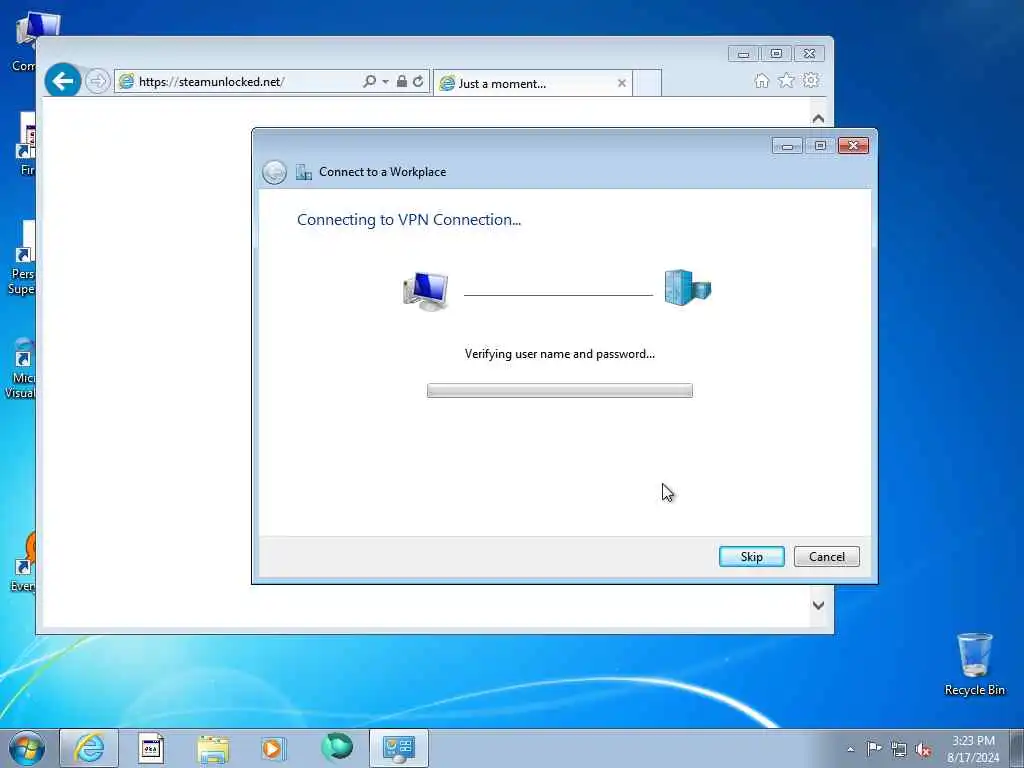Open Windows Explorer folder from taskbar
Image resolution: width=1024 pixels, height=768 pixels.
pyautogui.click(x=213, y=748)
